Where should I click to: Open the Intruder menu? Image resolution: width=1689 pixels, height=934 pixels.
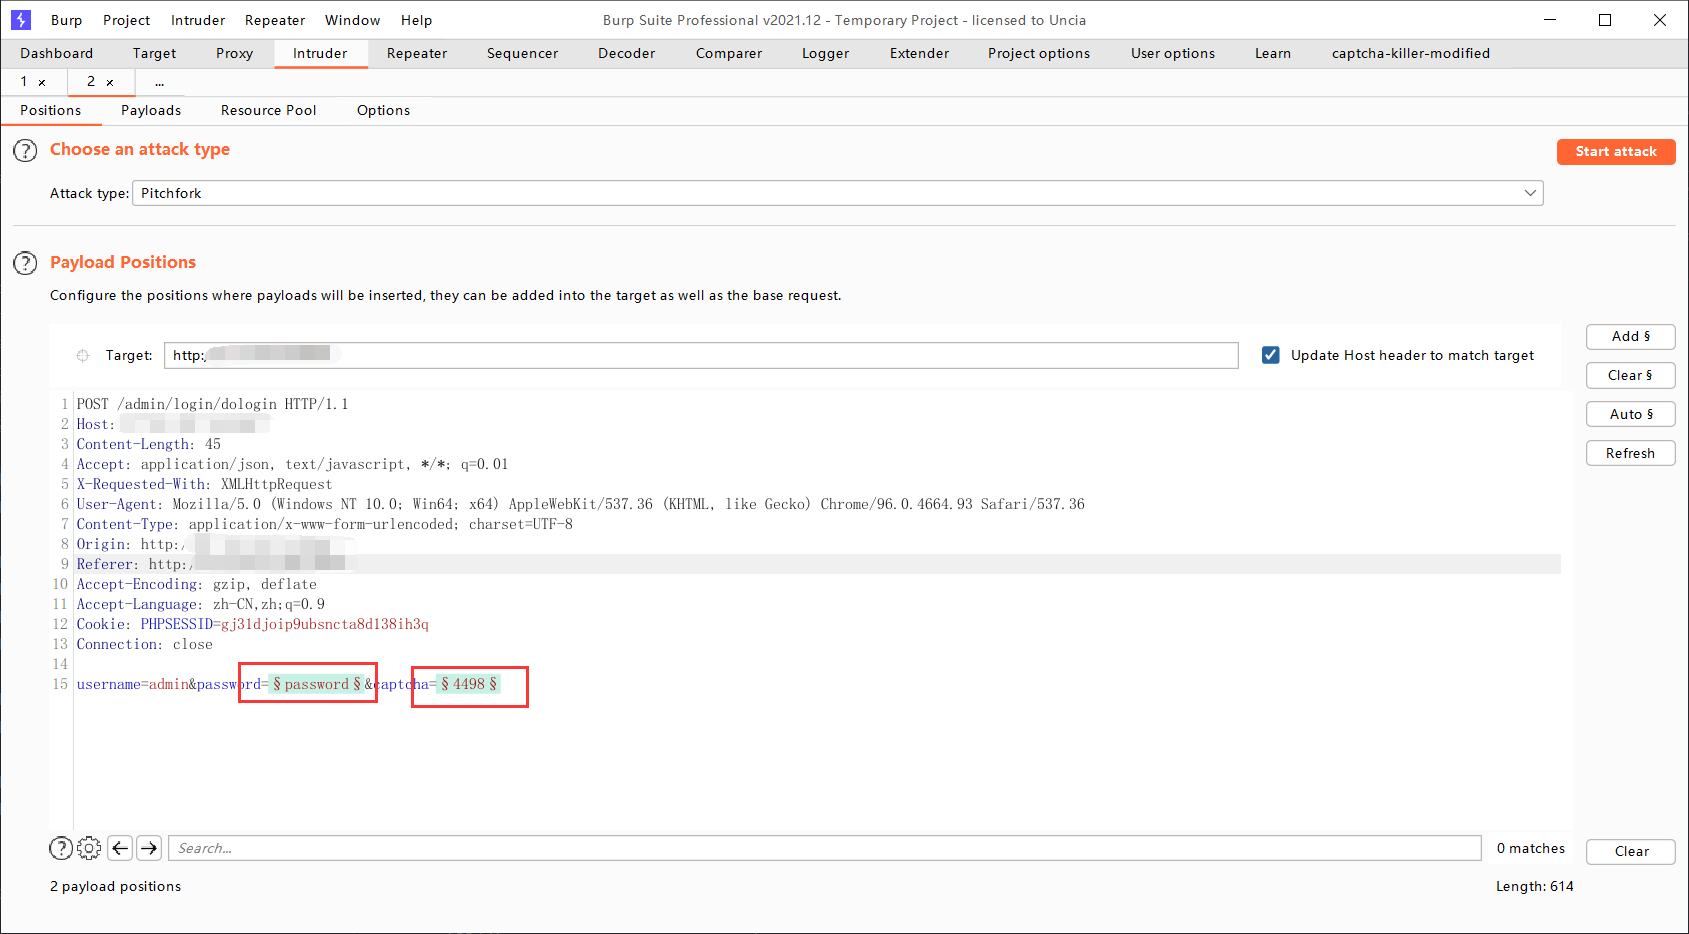coord(198,20)
